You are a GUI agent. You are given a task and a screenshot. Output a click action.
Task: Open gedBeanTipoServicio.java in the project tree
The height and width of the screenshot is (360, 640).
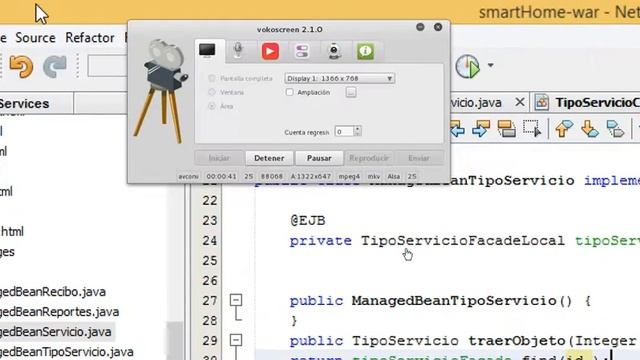click(67, 351)
